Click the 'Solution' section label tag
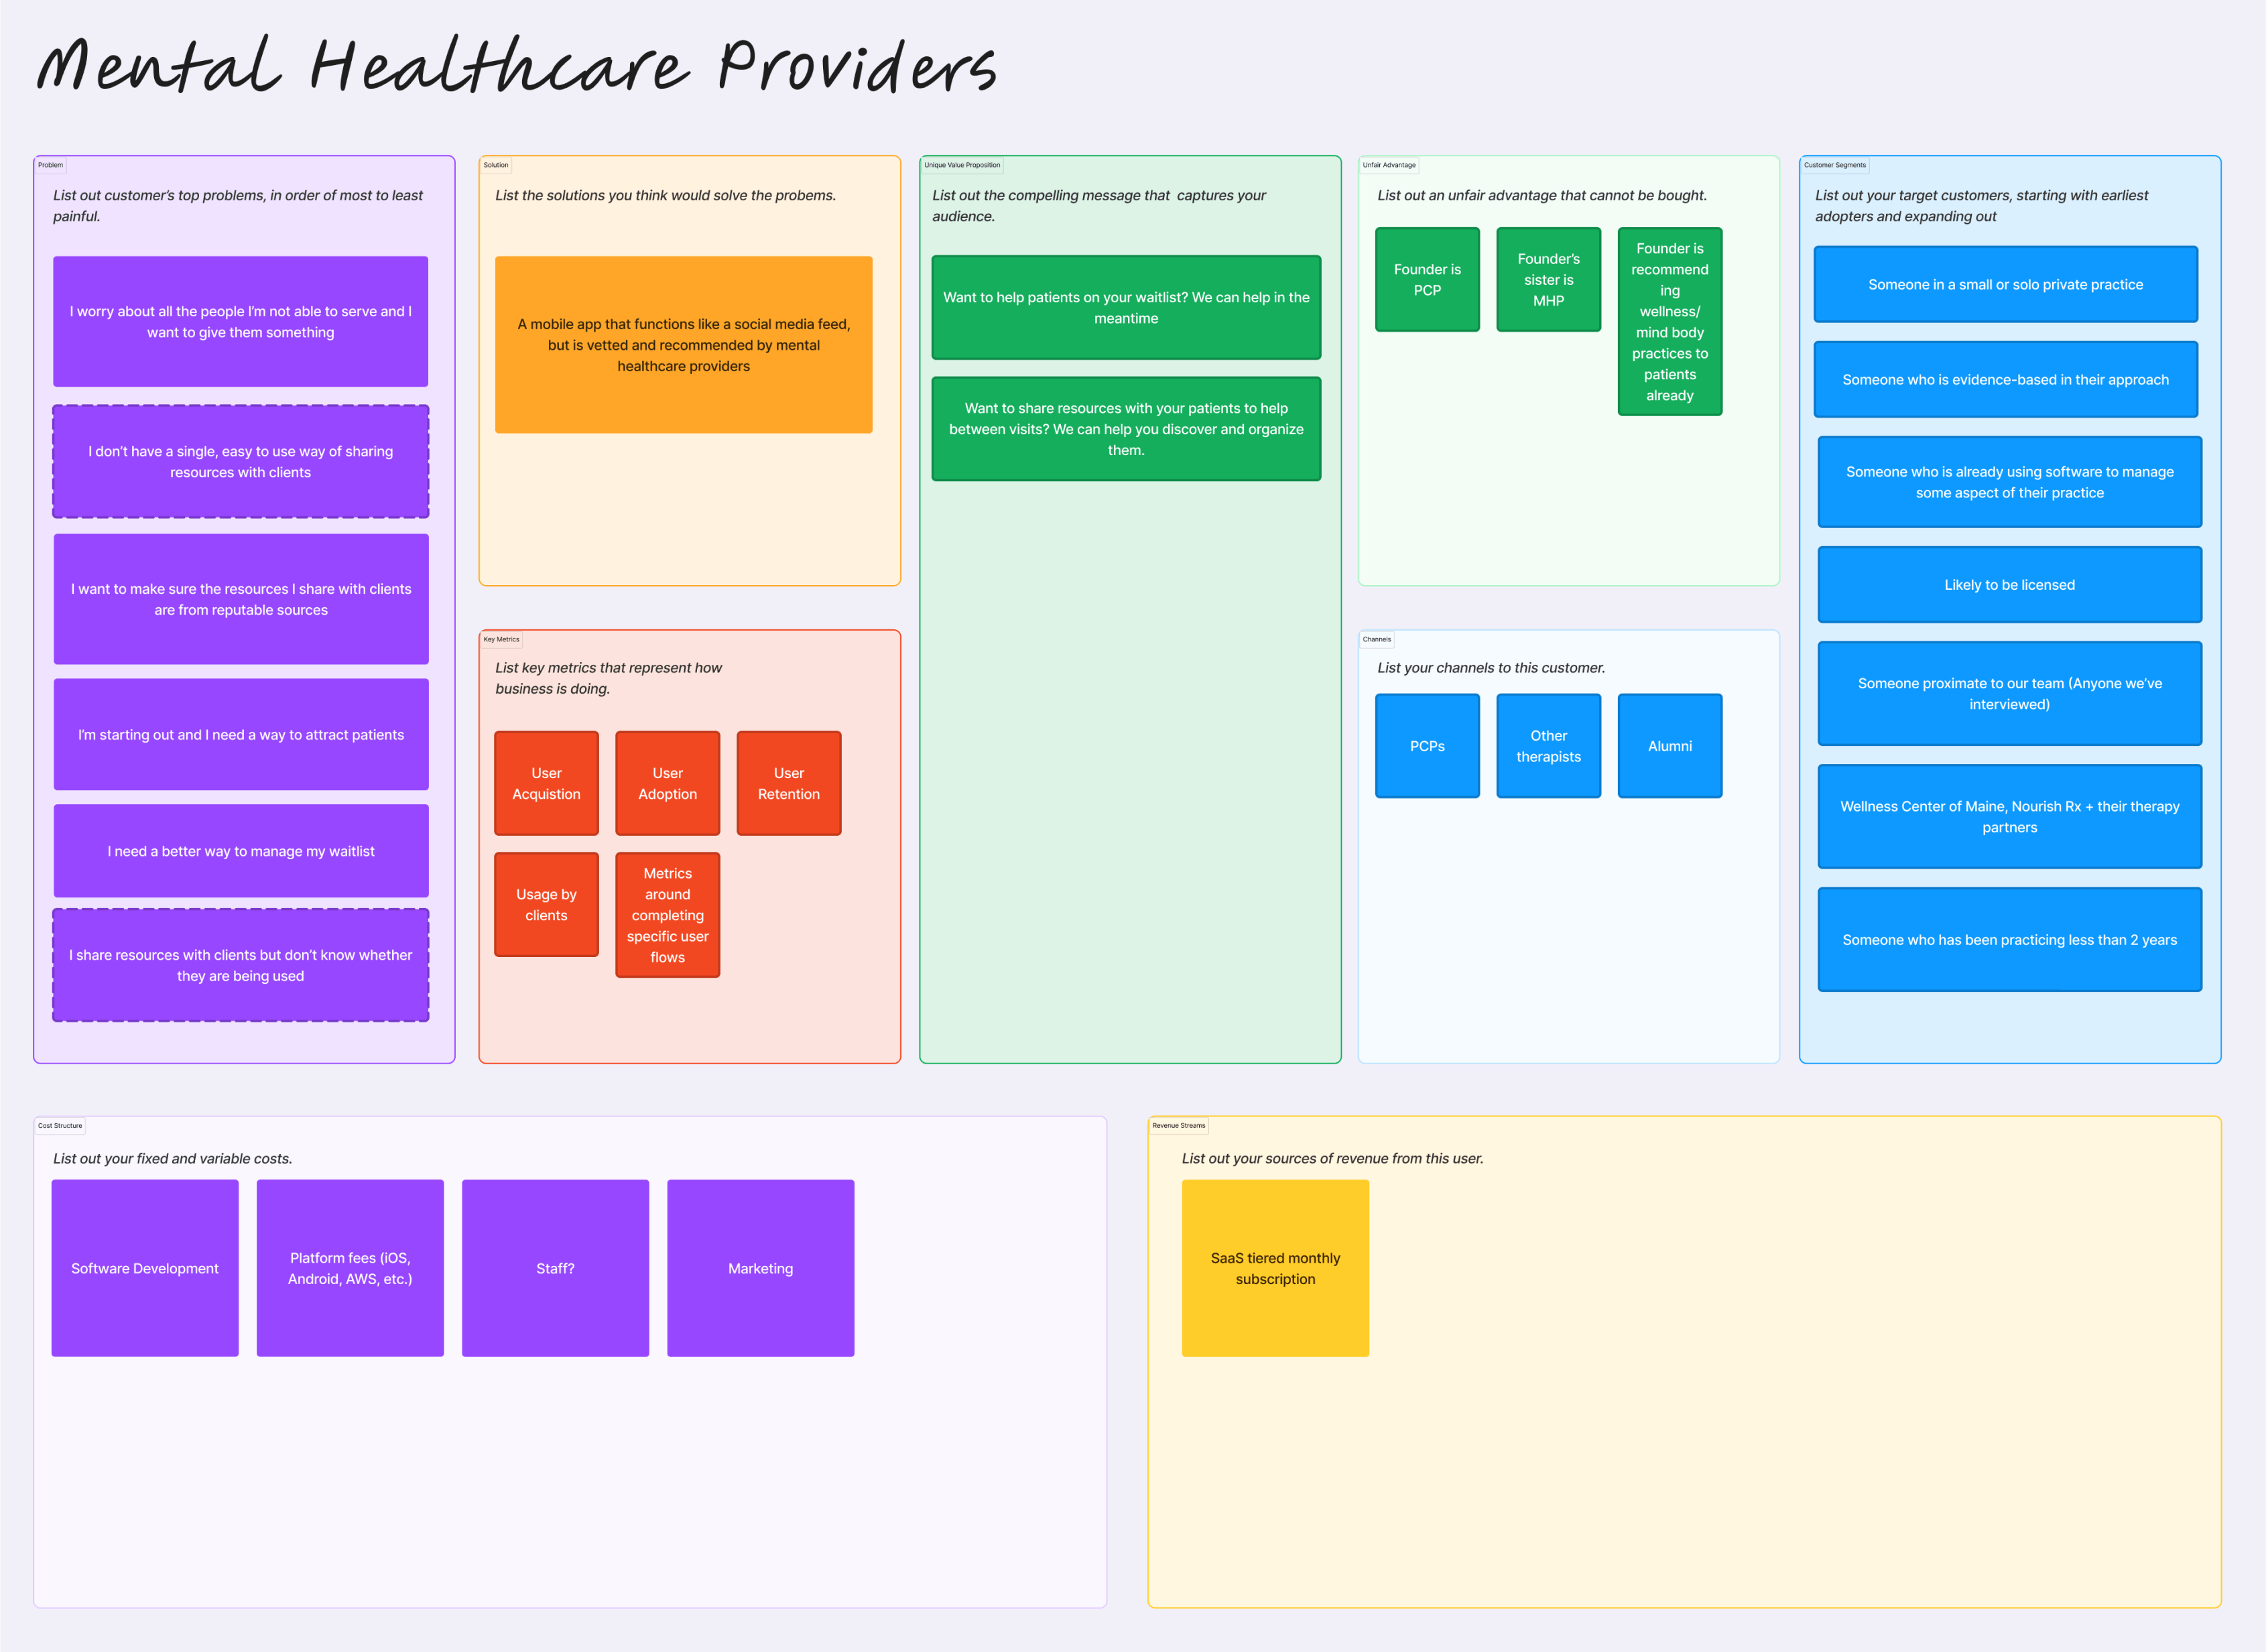 [x=496, y=165]
